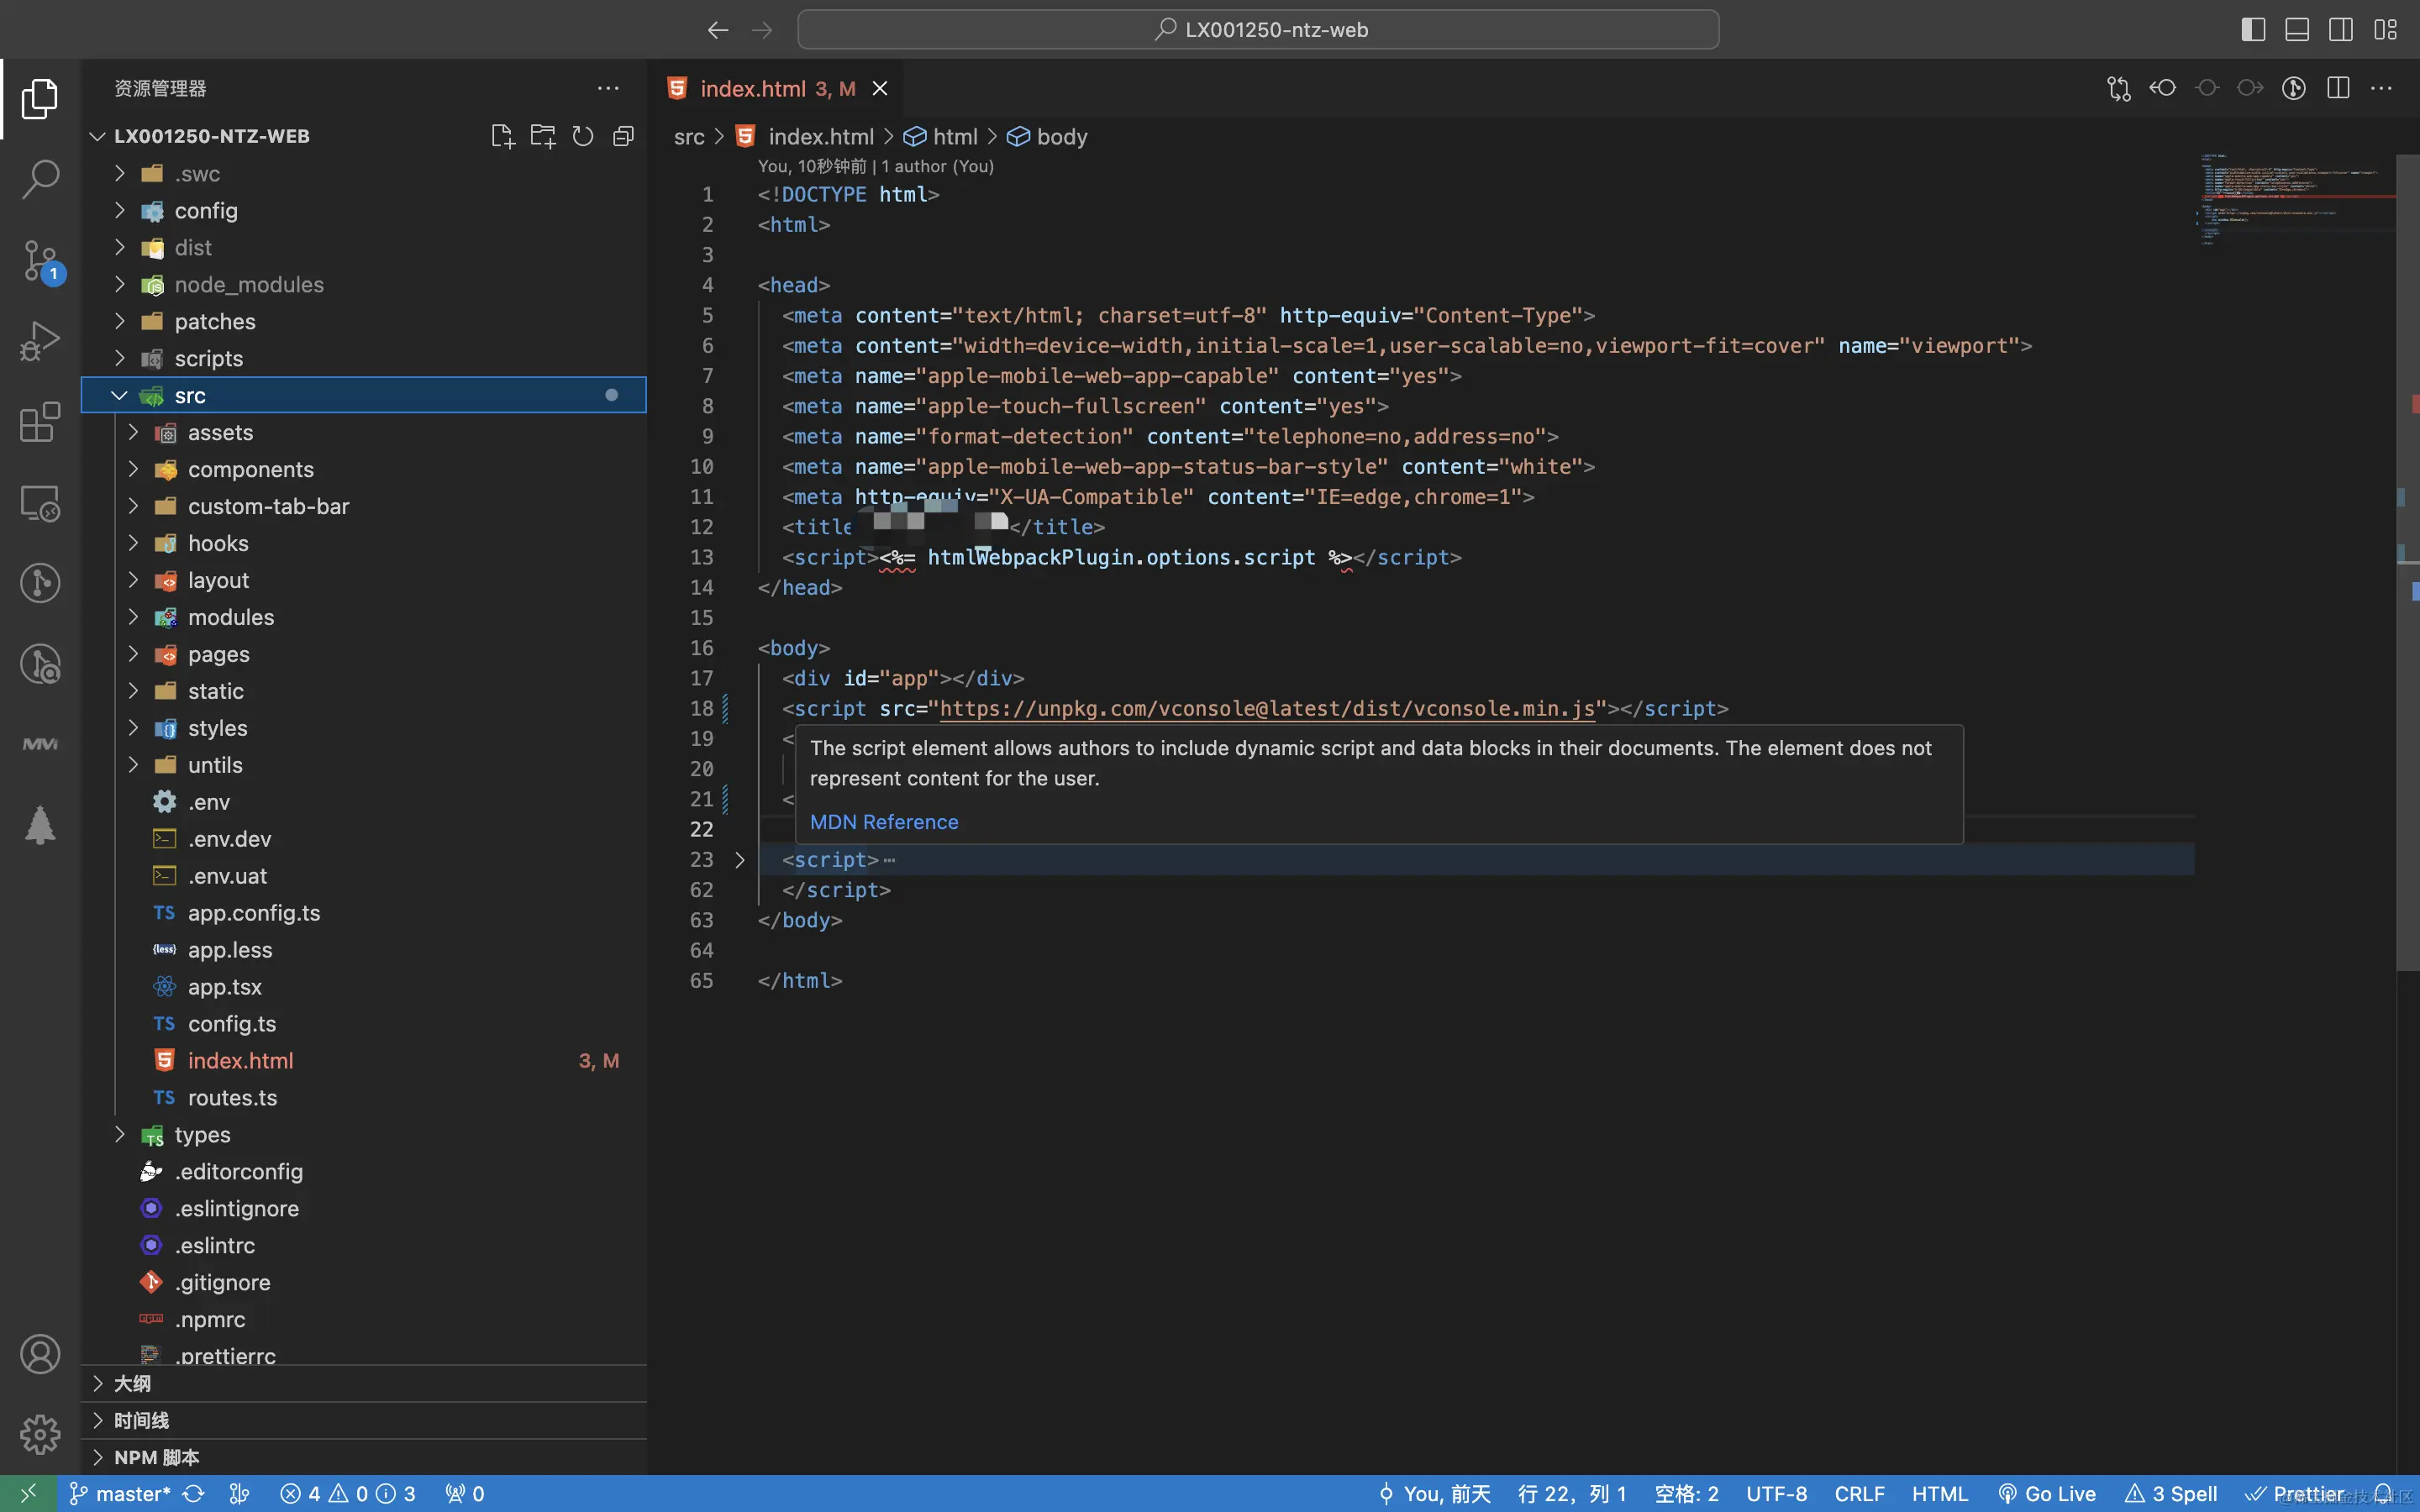Go forward in navigation history
Image resolution: width=2420 pixels, height=1512 pixels.
tap(762, 30)
